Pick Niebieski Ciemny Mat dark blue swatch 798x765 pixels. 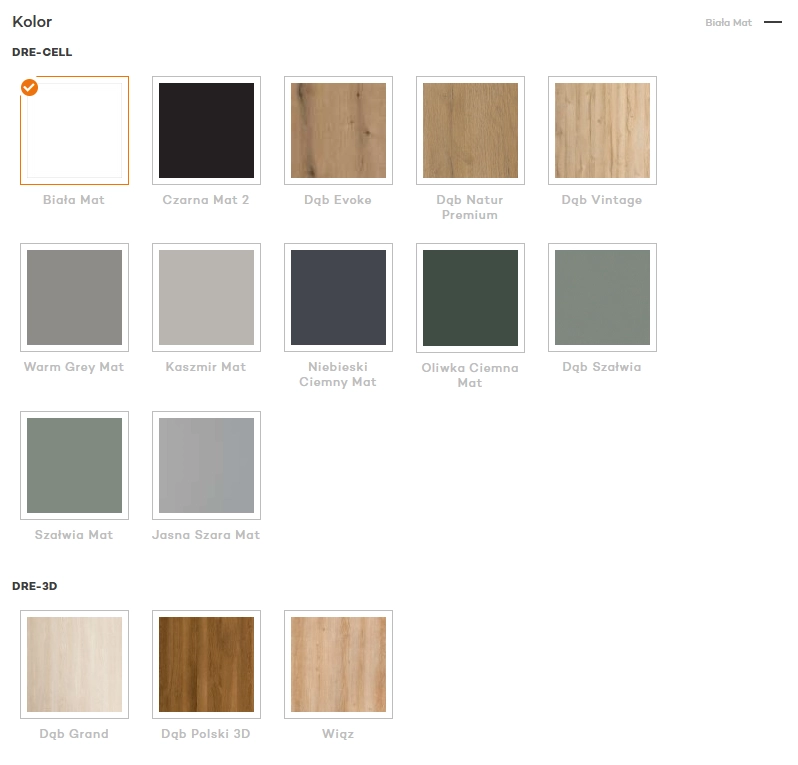tap(338, 297)
